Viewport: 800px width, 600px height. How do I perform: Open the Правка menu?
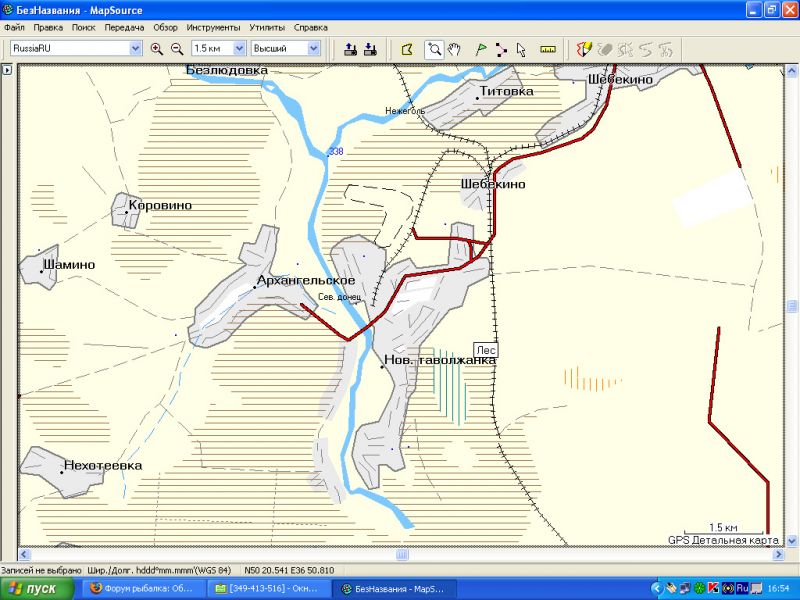48,28
